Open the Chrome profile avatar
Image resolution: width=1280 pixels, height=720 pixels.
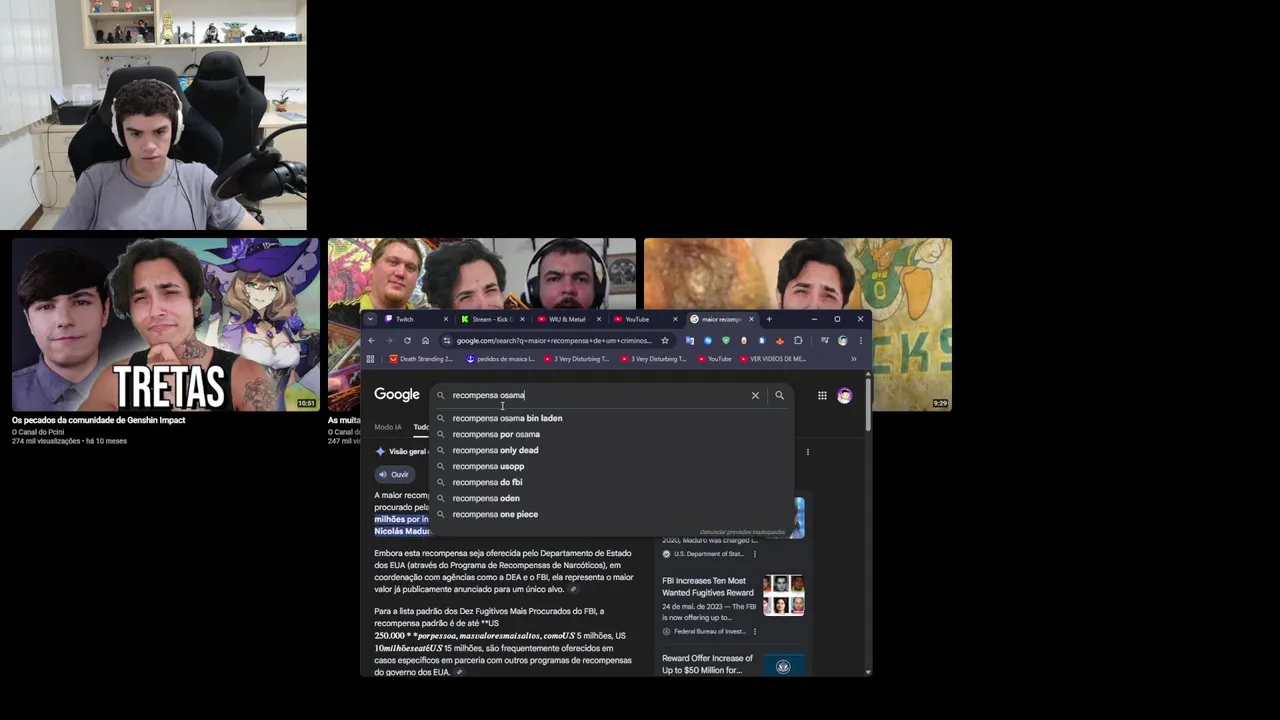843,340
